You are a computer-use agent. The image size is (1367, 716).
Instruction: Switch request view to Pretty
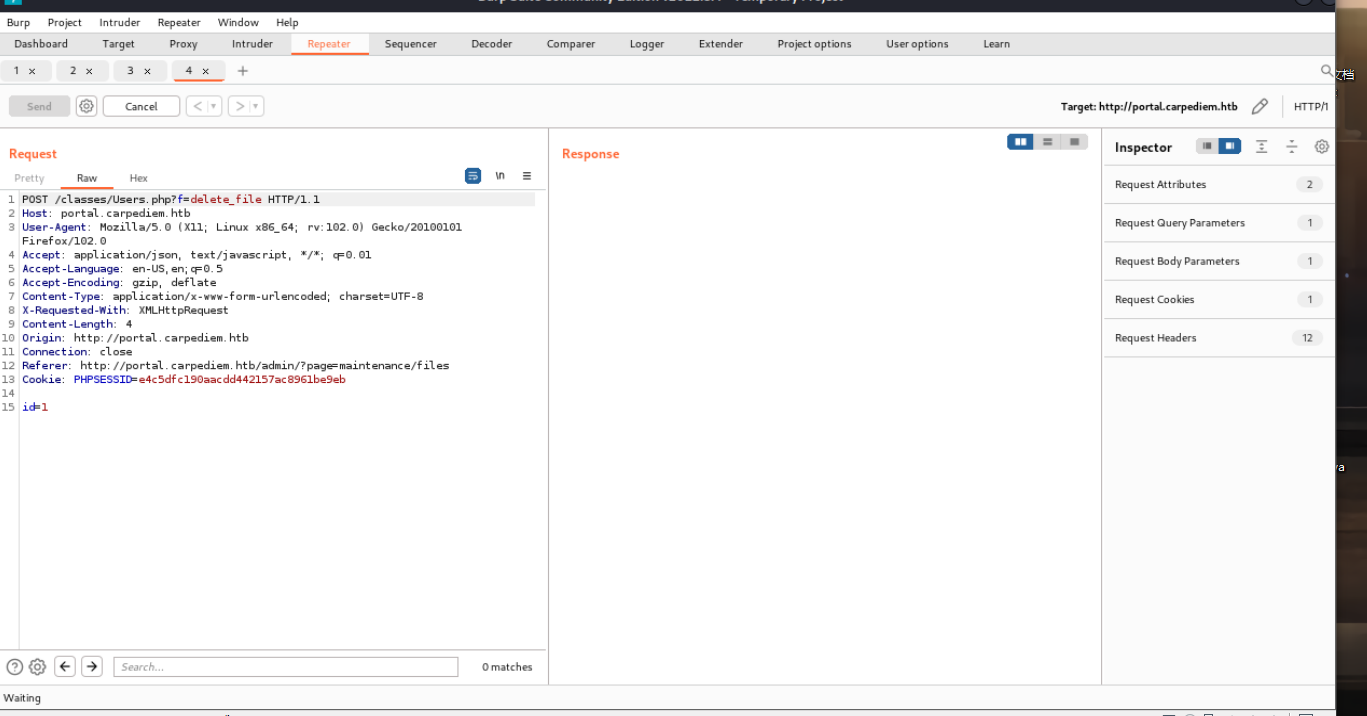29,178
